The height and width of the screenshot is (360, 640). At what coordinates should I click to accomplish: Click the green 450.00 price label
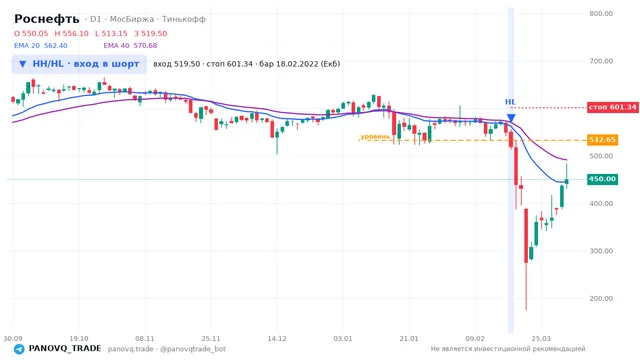pyautogui.click(x=602, y=179)
